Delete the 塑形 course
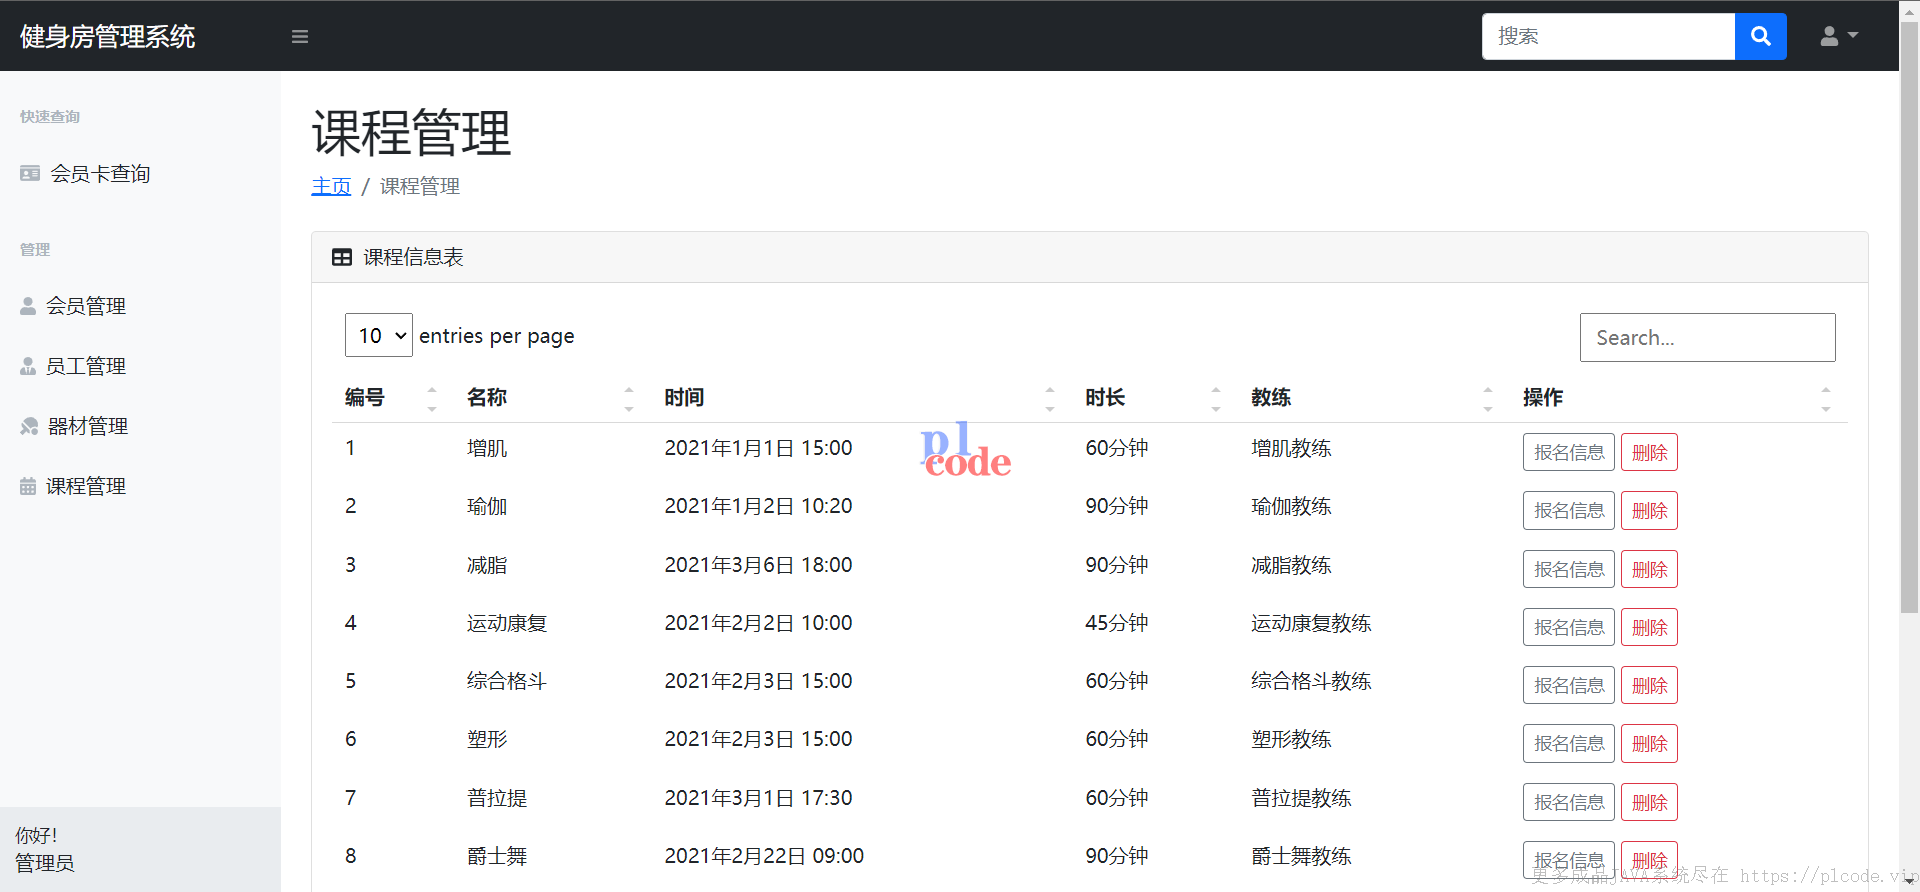 tap(1649, 743)
